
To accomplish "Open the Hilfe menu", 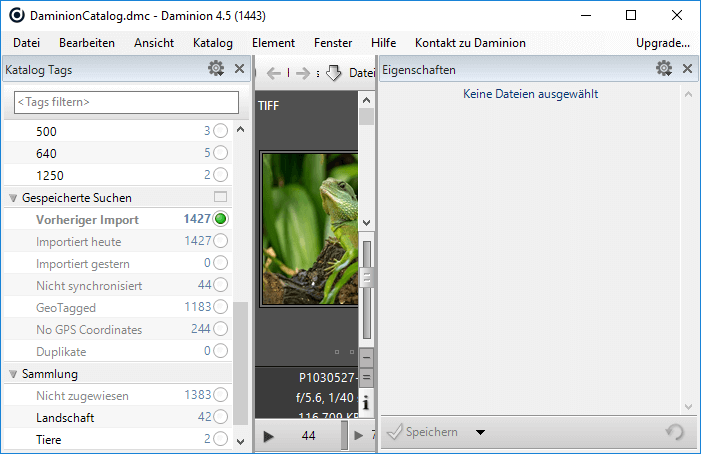I will point(384,43).
